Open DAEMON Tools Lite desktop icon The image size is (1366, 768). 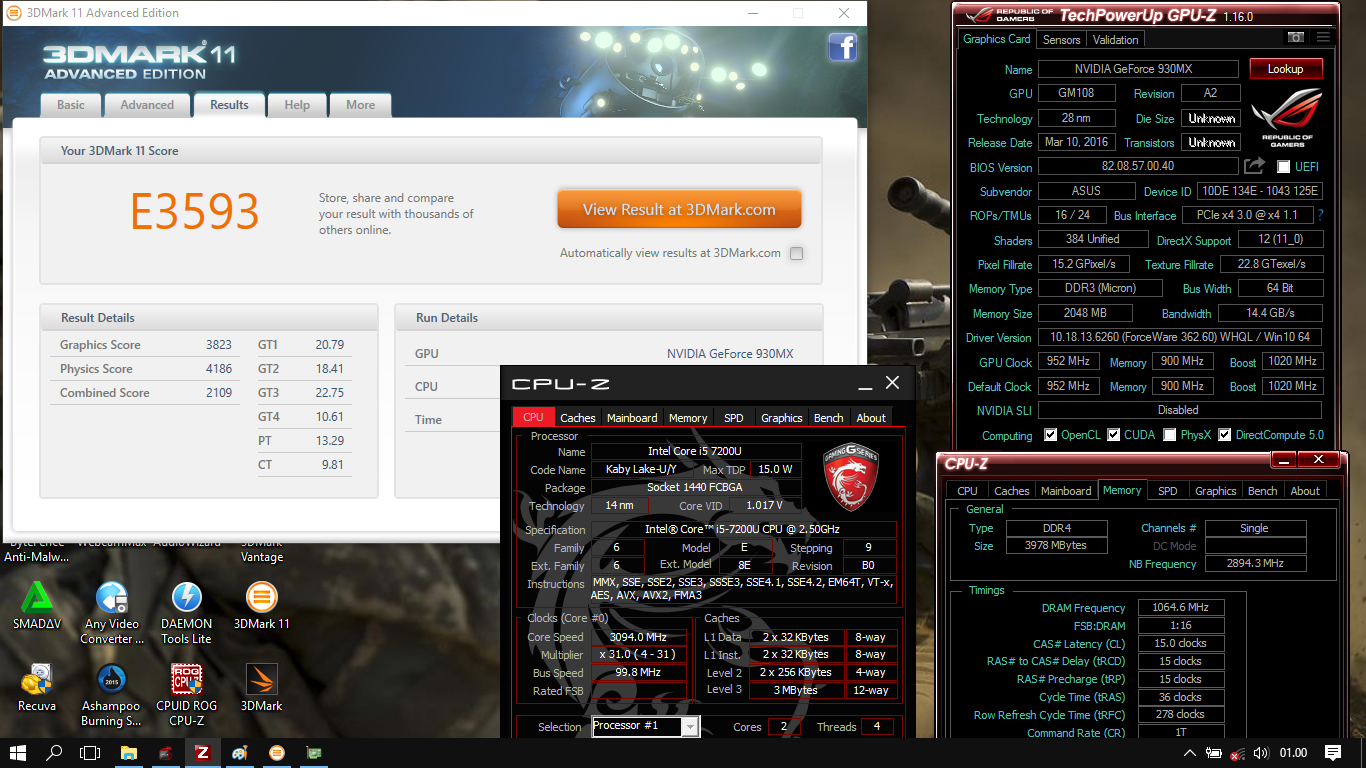point(186,614)
